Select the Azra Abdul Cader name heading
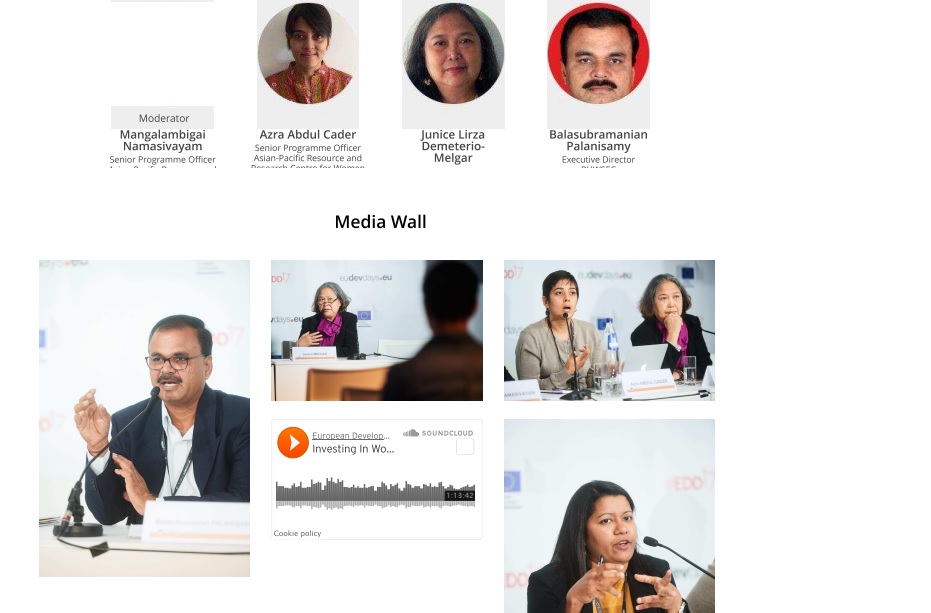This screenshot has width=931, height=613. pos(308,135)
